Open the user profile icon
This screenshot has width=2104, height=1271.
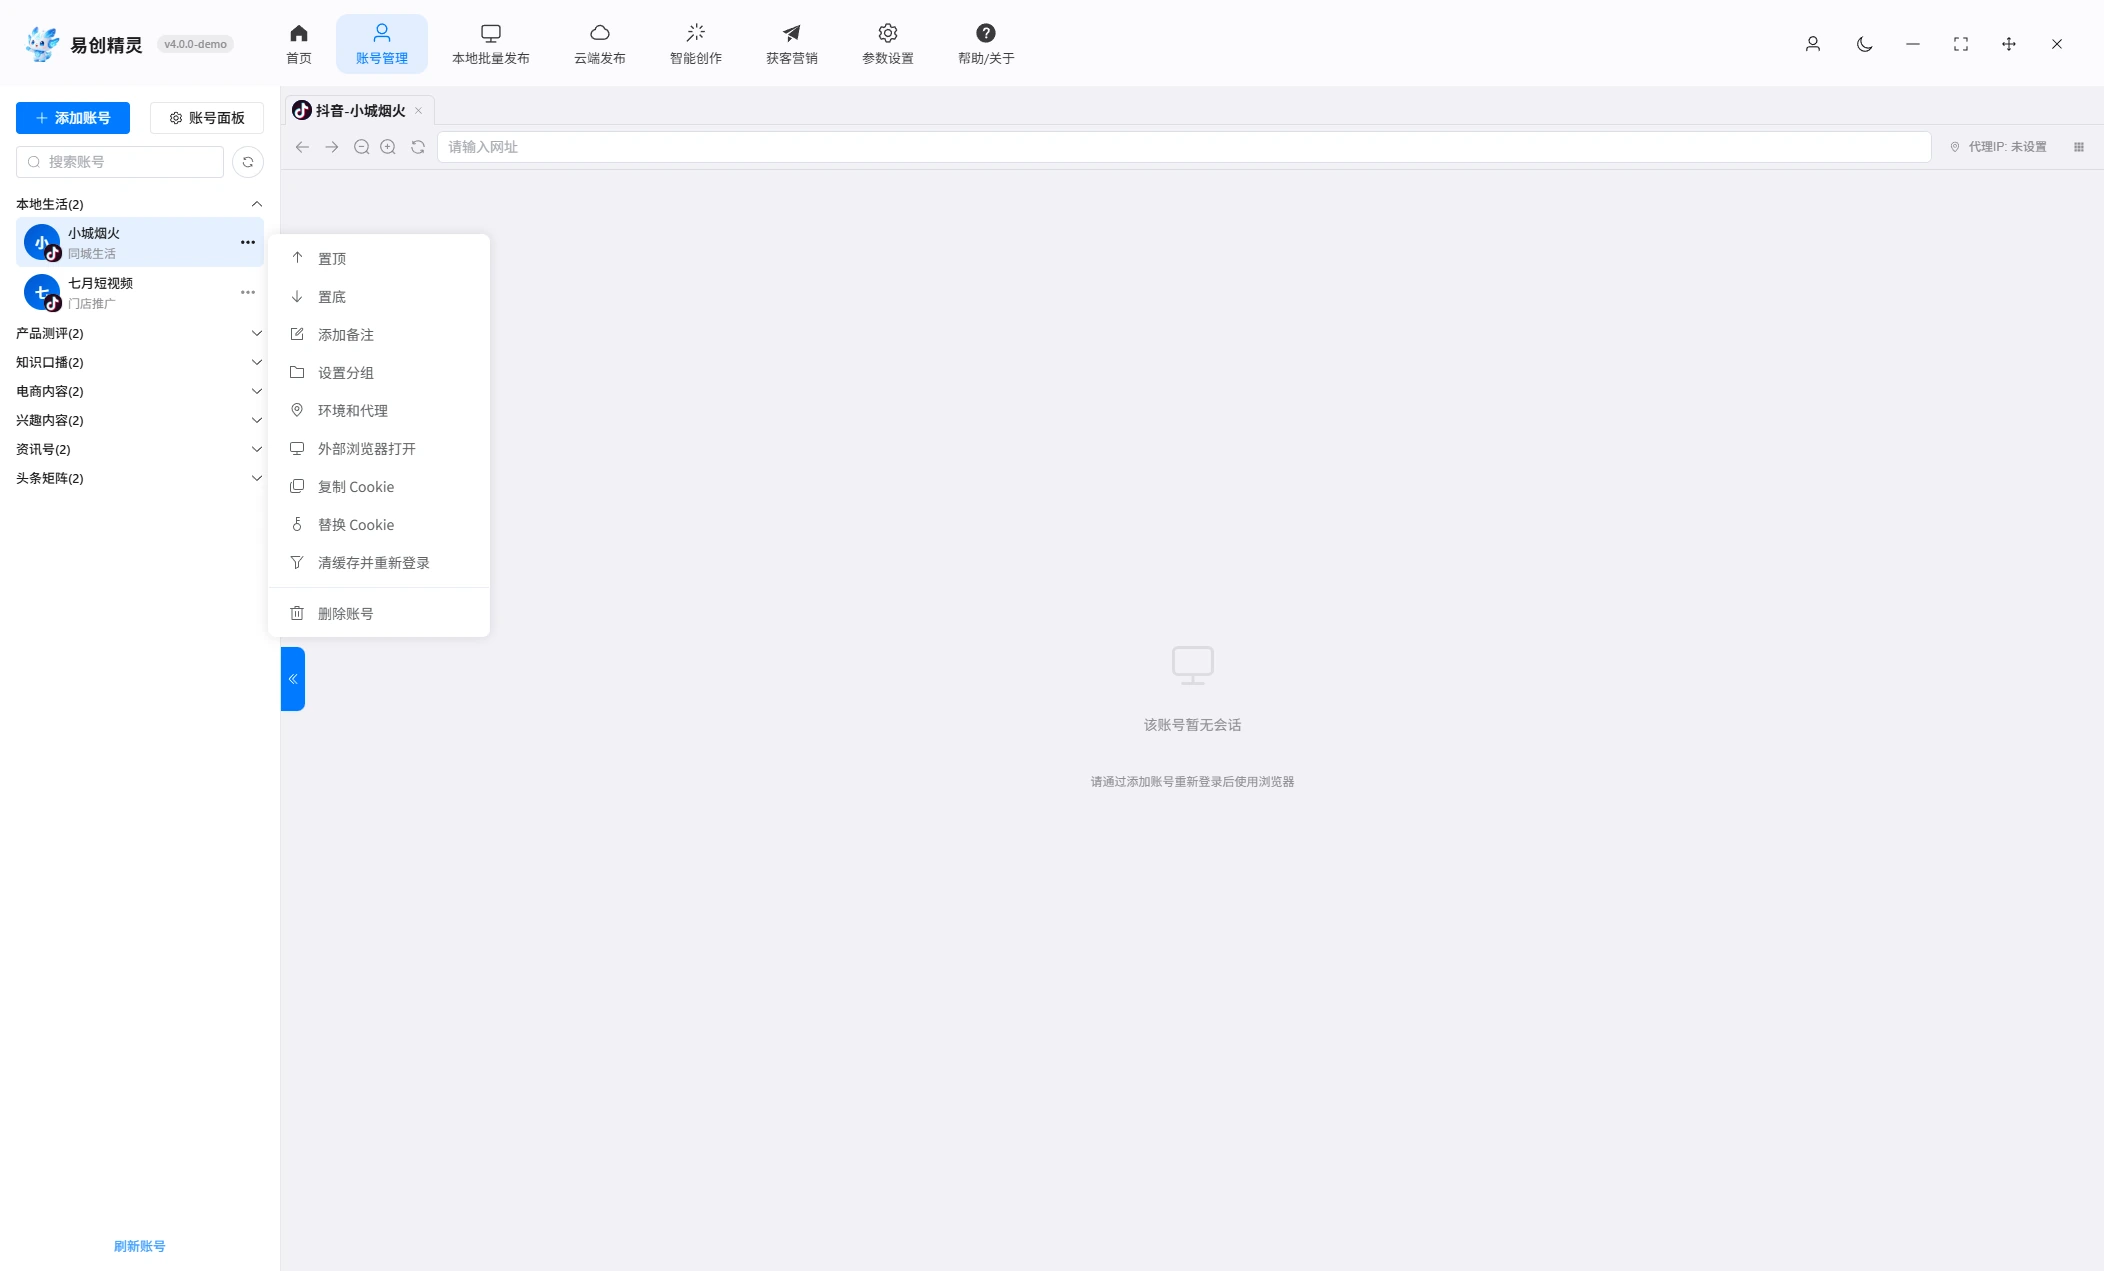click(1812, 44)
